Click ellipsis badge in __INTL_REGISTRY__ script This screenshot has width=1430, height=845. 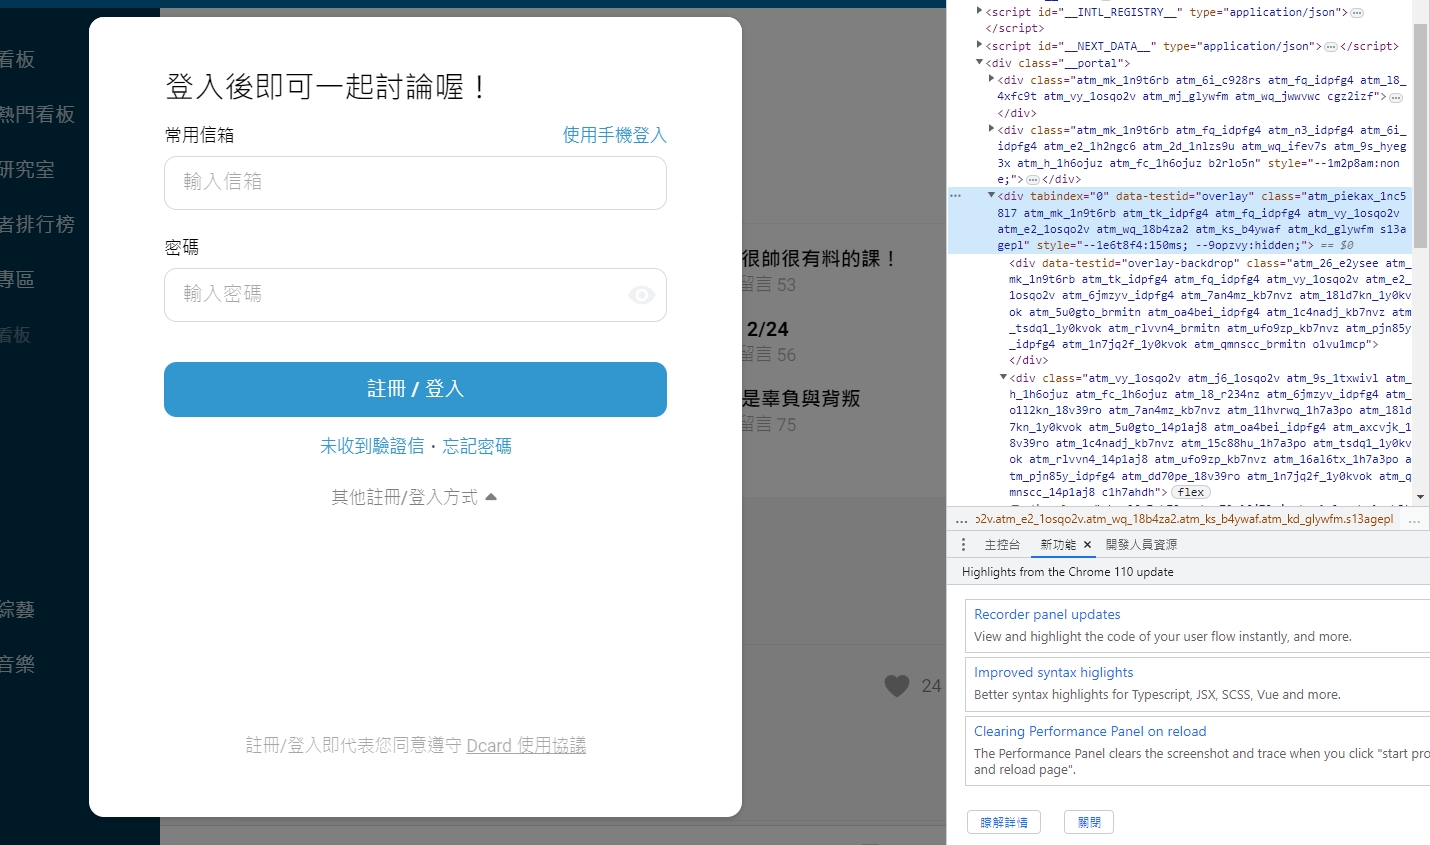[1357, 13]
